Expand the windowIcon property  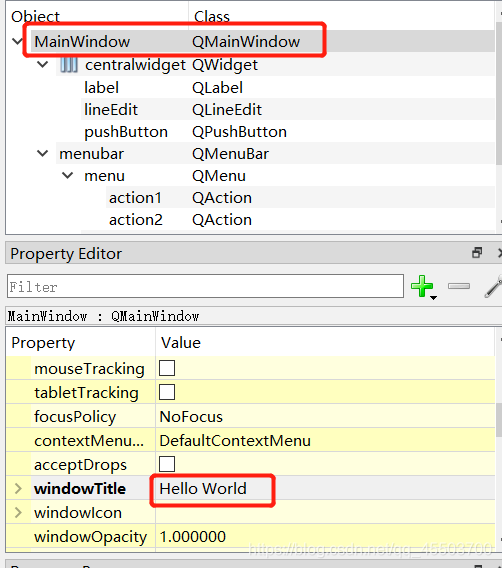point(18,512)
